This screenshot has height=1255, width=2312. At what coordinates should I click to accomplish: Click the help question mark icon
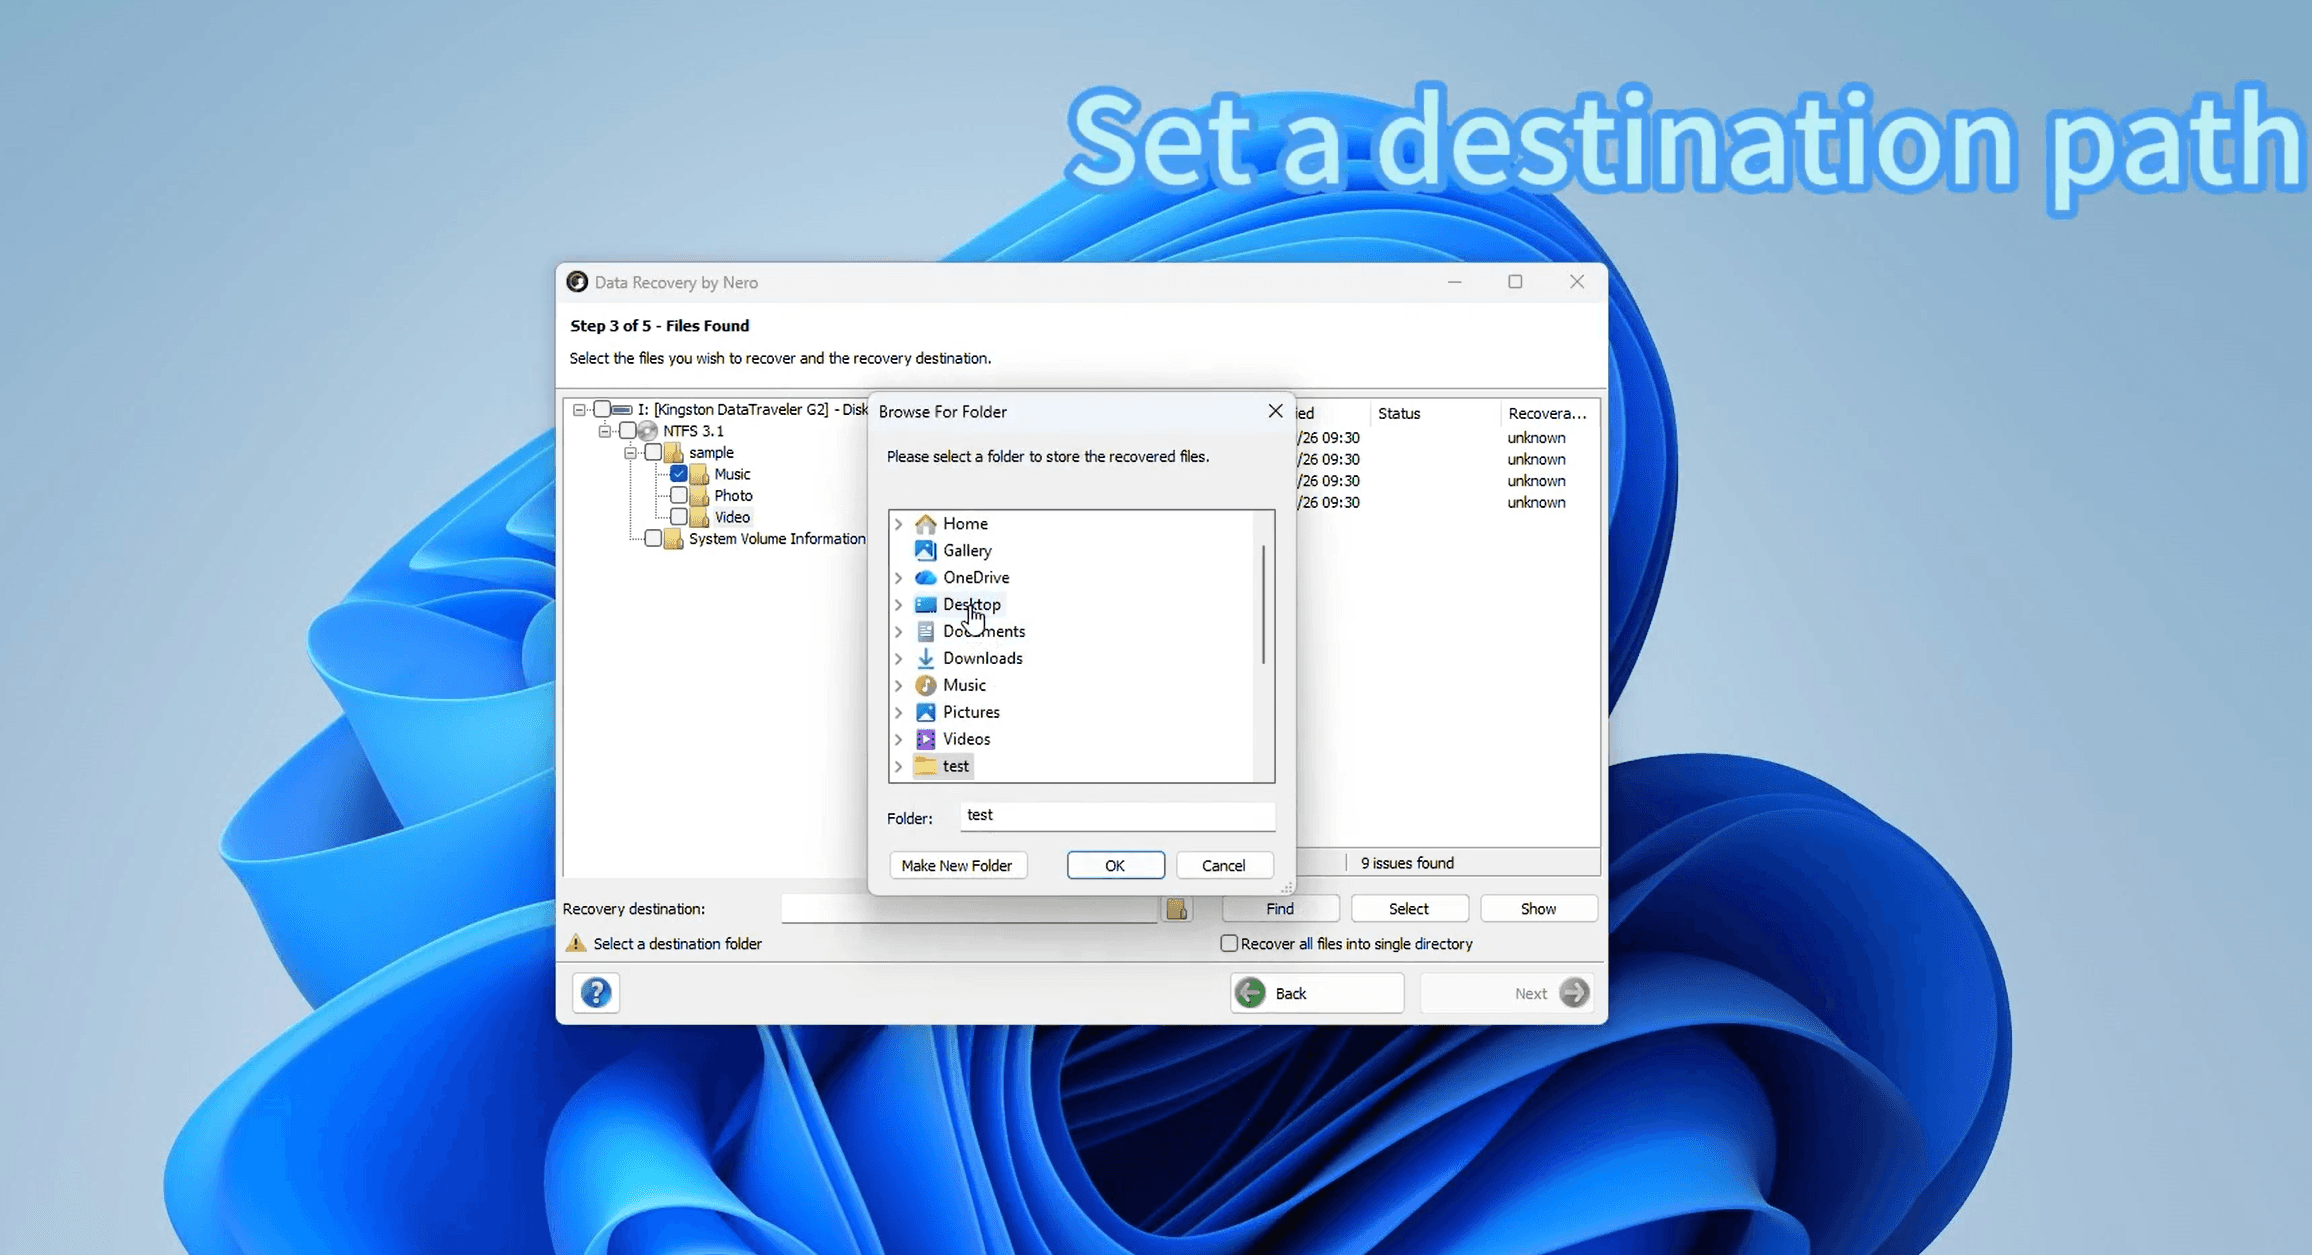pos(596,993)
